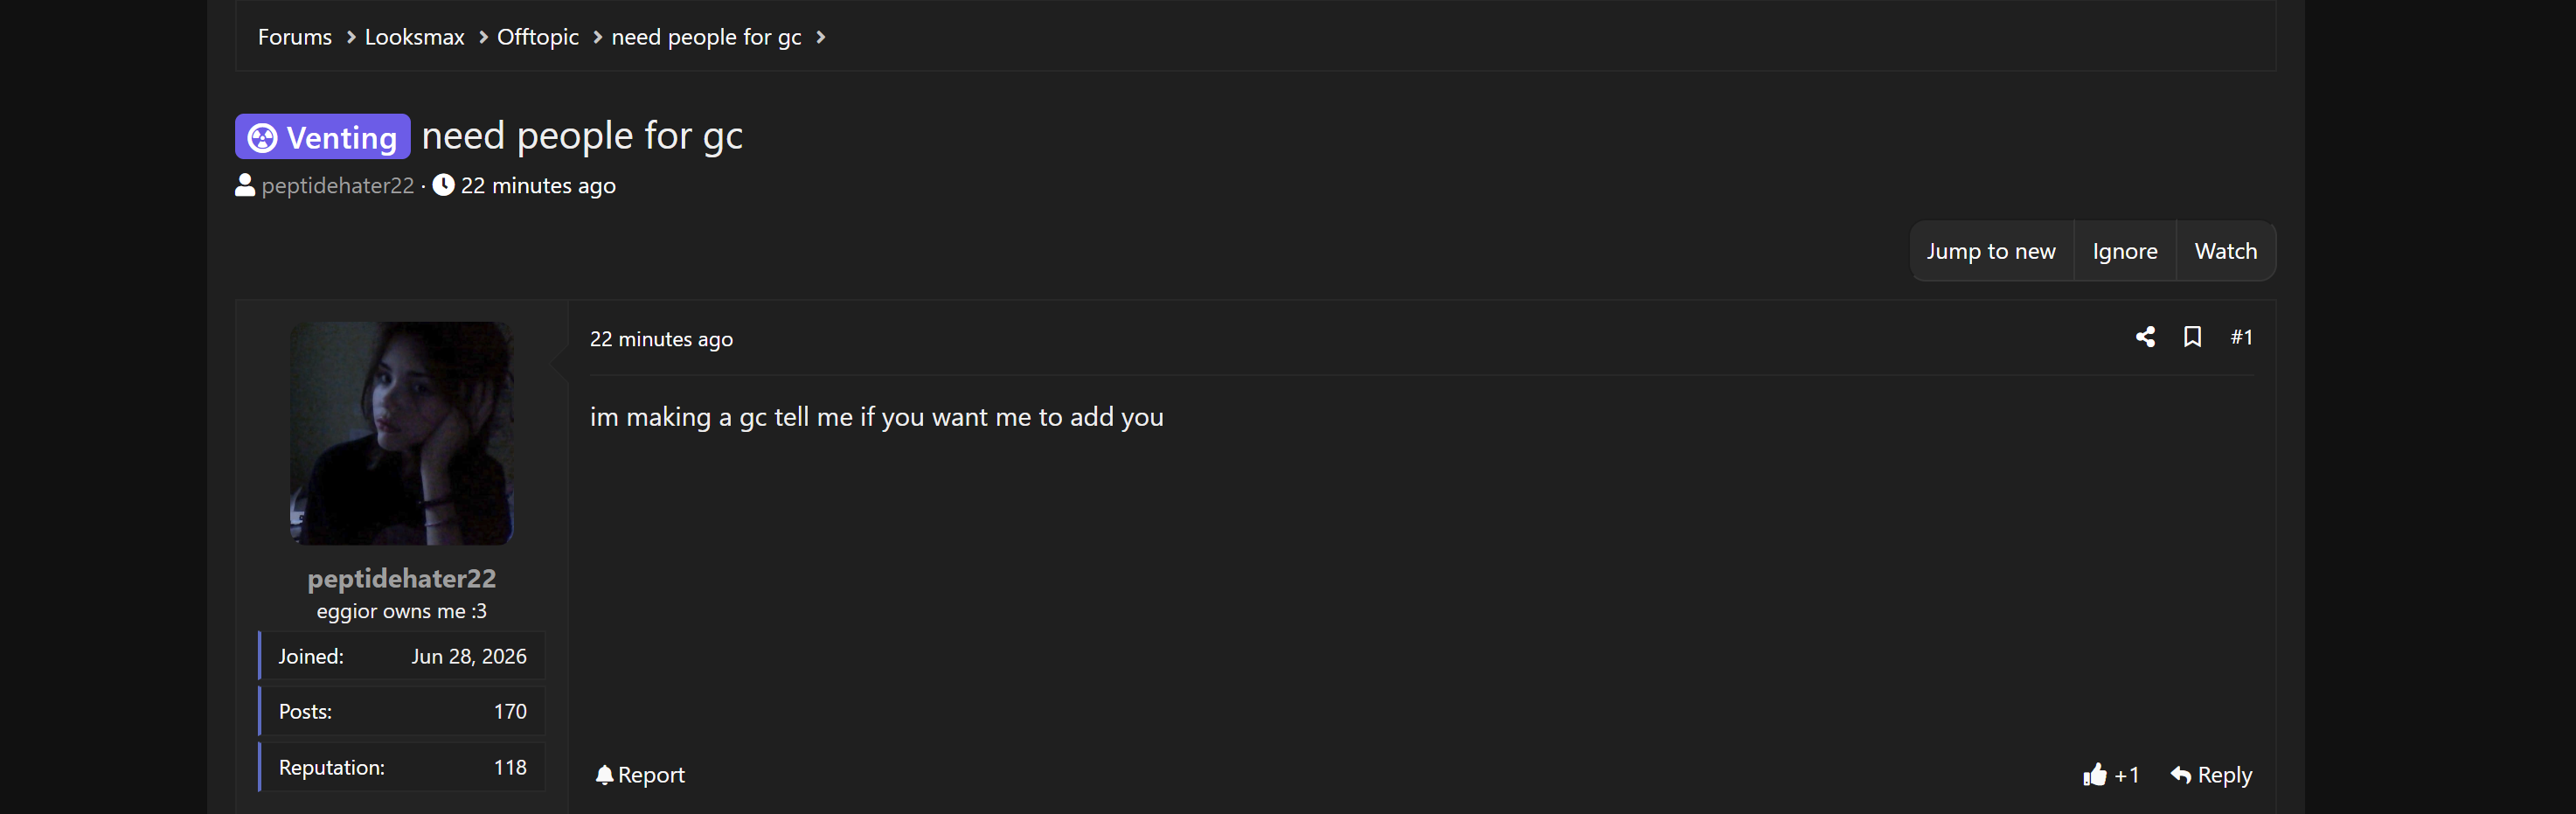Open peptidehater22 profile name under avatar
The width and height of the screenshot is (2576, 814).
pyautogui.click(x=402, y=578)
